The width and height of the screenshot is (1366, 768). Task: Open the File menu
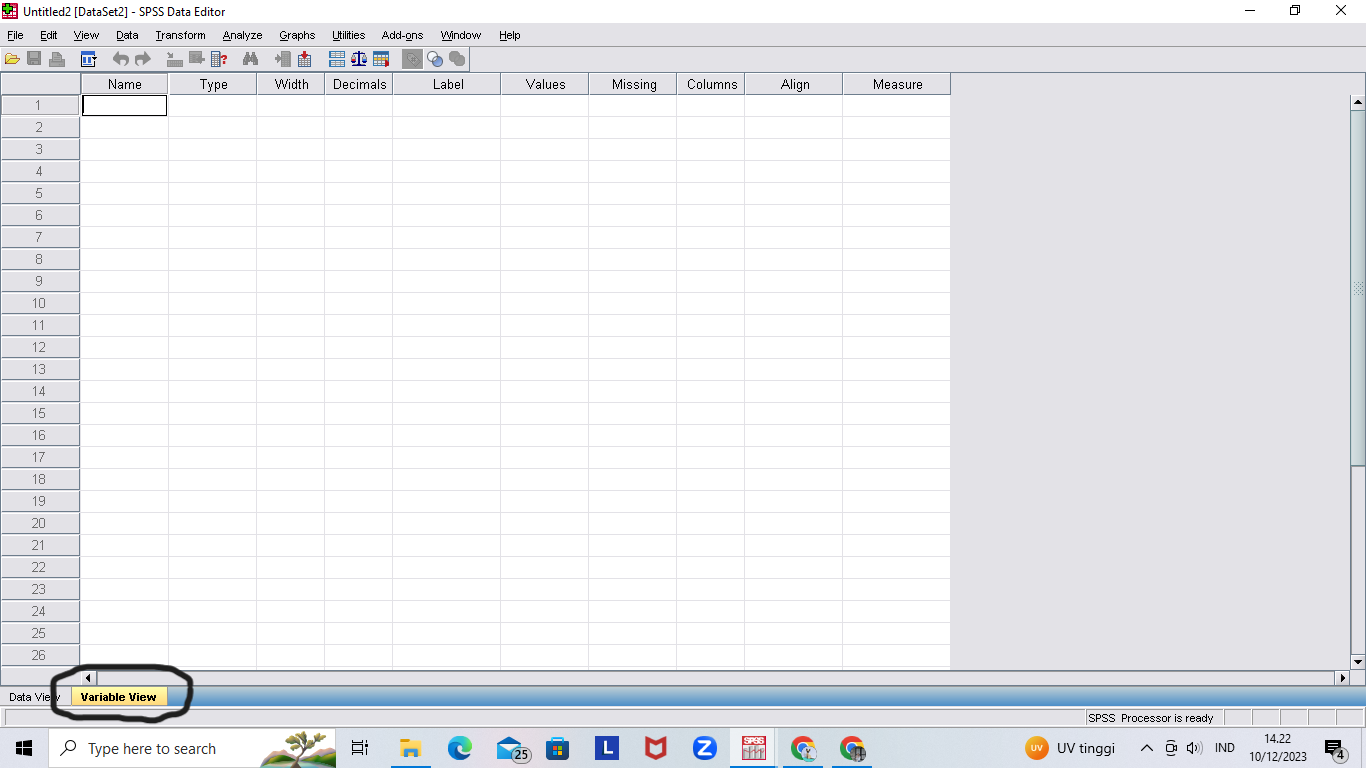click(15, 35)
